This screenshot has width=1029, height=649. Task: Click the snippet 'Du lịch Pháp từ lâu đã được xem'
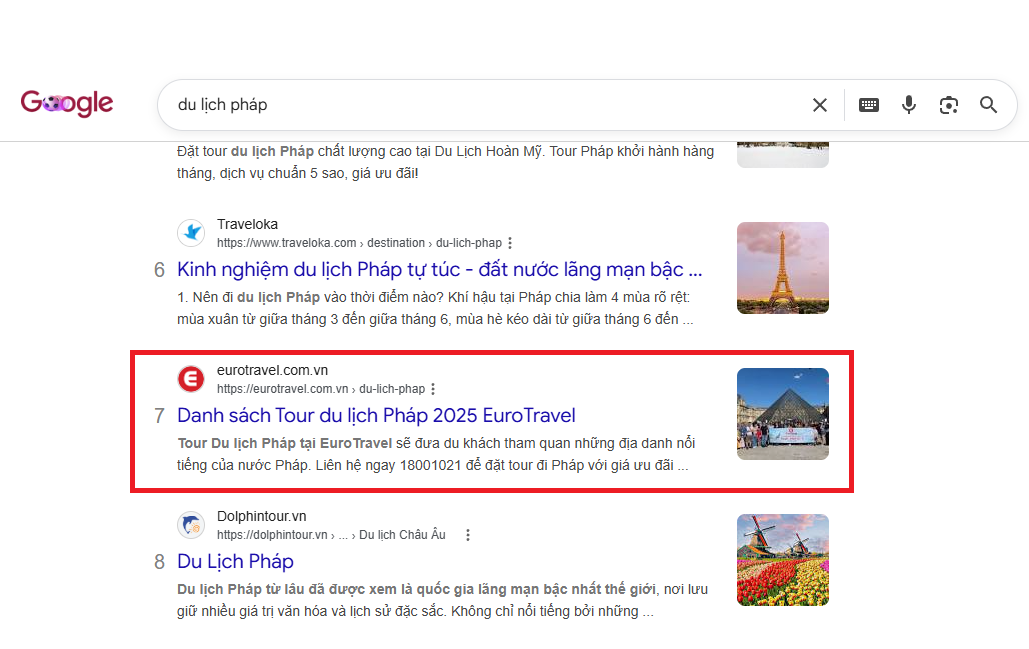click(x=442, y=600)
